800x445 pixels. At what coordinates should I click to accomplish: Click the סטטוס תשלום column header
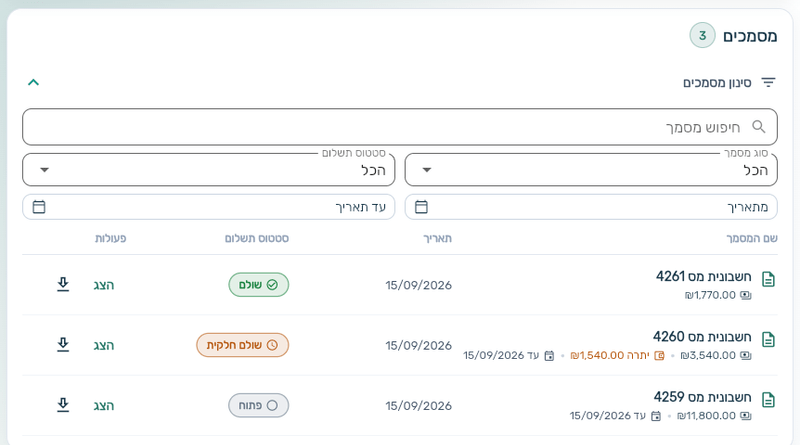[257, 238]
